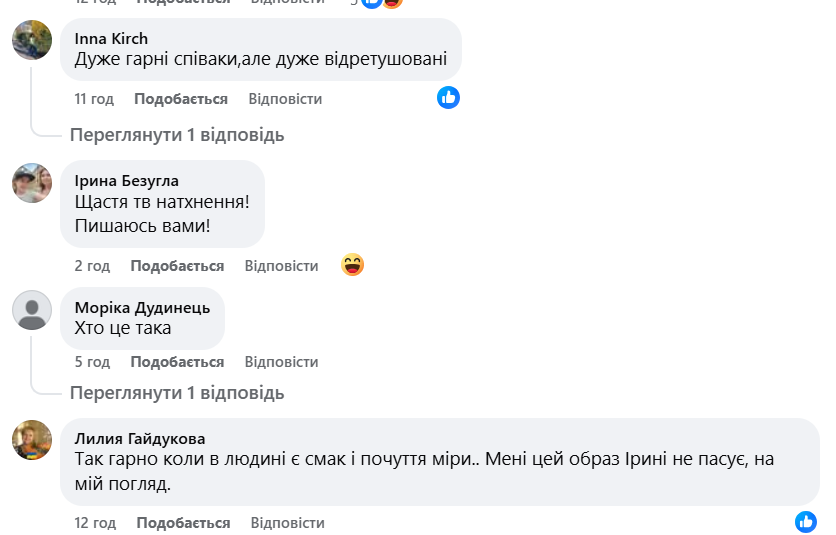Expand the reply under Inna Kirch's comment
Image resolution: width=836 pixels, height=535 pixels.
177,135
